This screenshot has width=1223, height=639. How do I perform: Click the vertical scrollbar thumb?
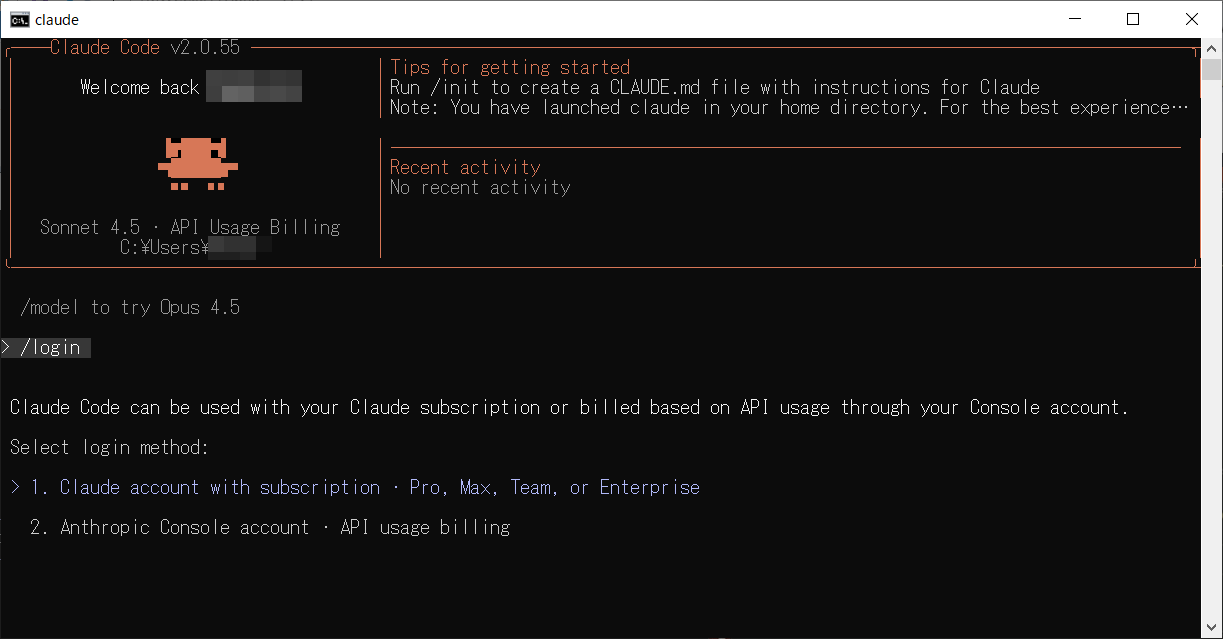point(1212,70)
